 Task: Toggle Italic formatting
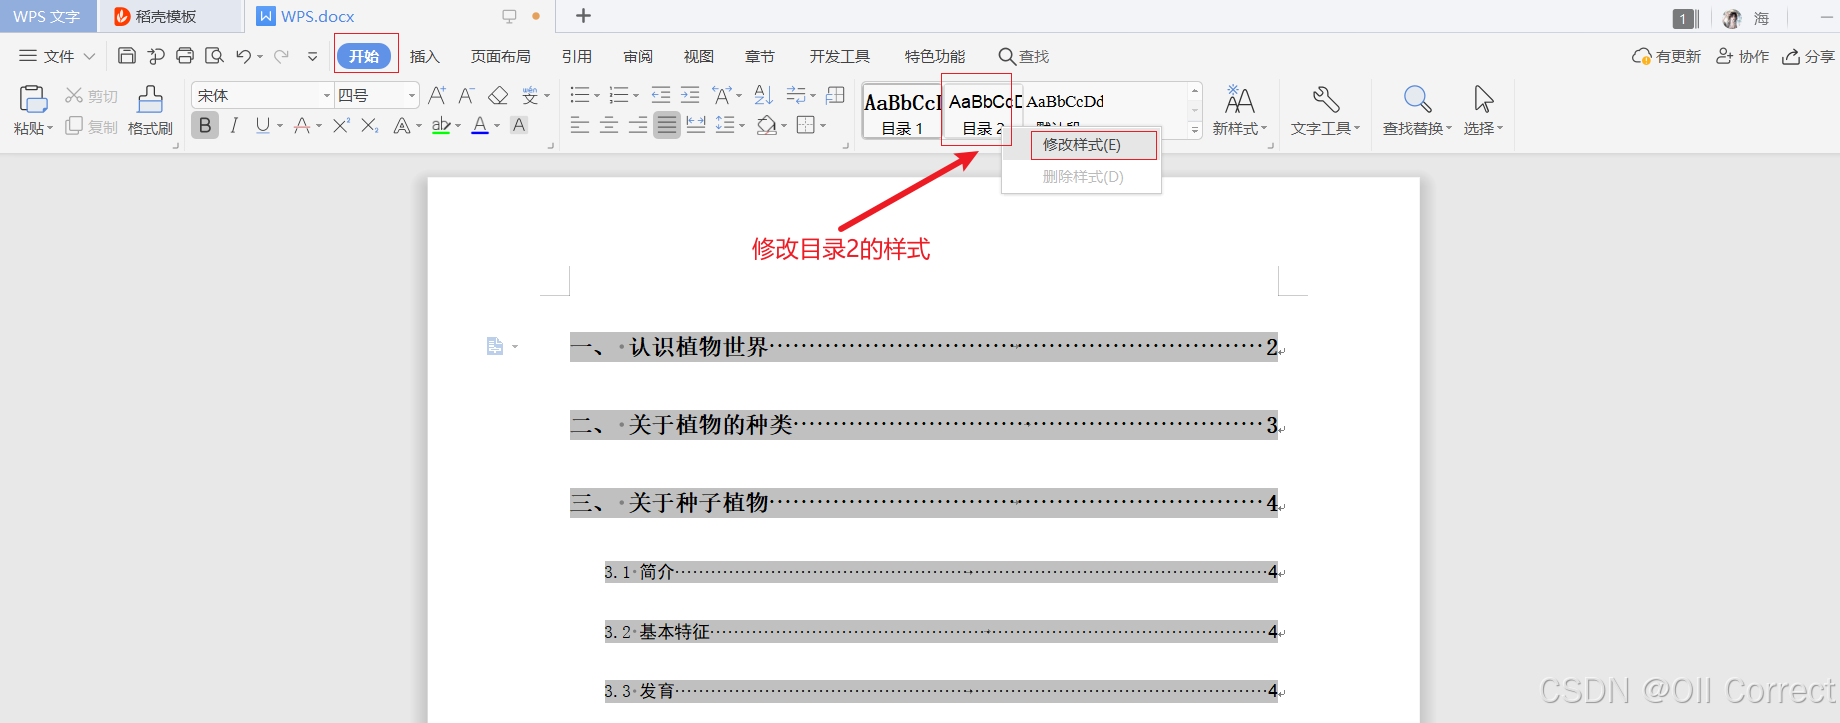[x=234, y=125]
